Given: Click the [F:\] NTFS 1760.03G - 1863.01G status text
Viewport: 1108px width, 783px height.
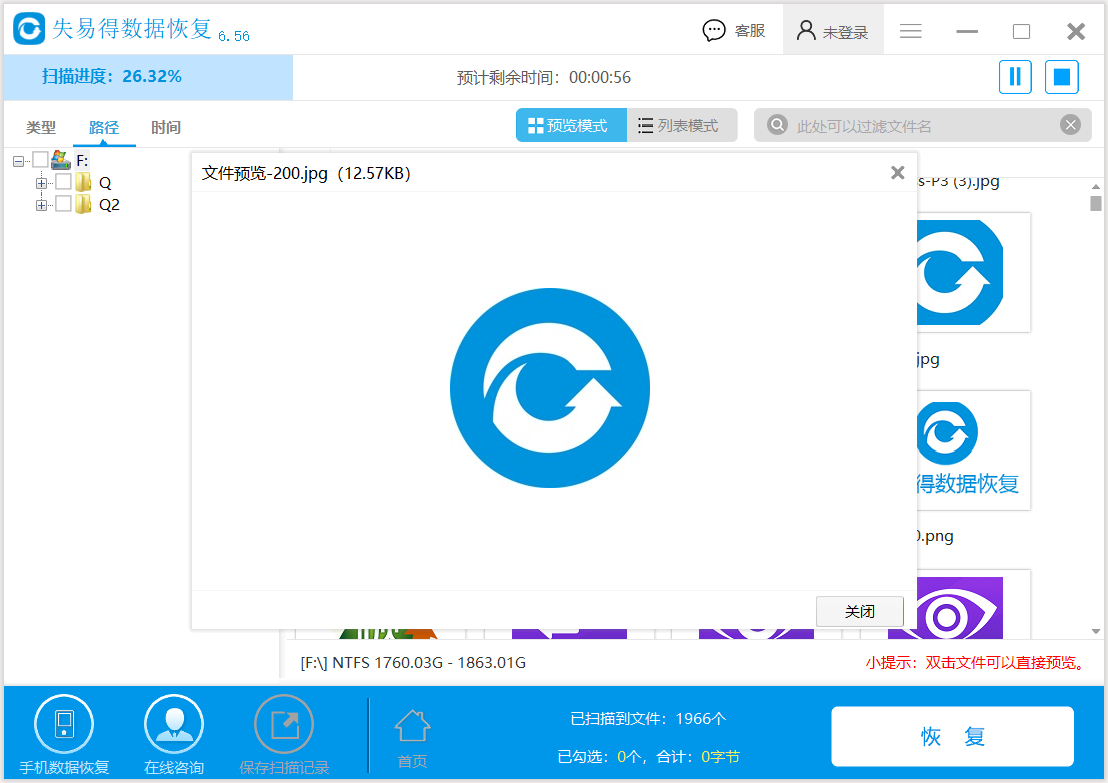Looking at the screenshot, I should (413, 662).
